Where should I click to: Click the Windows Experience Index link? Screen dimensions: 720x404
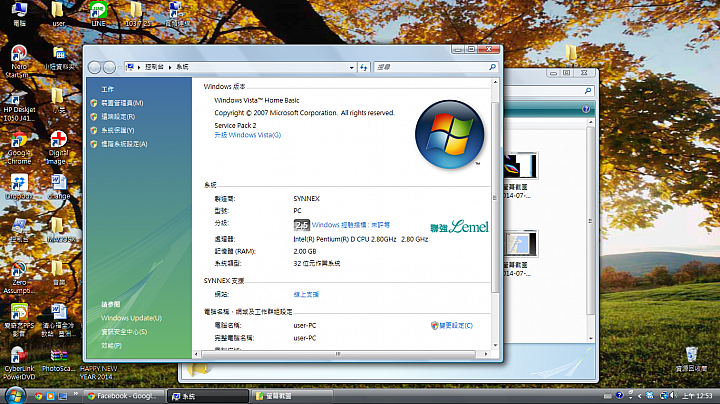click(351, 225)
